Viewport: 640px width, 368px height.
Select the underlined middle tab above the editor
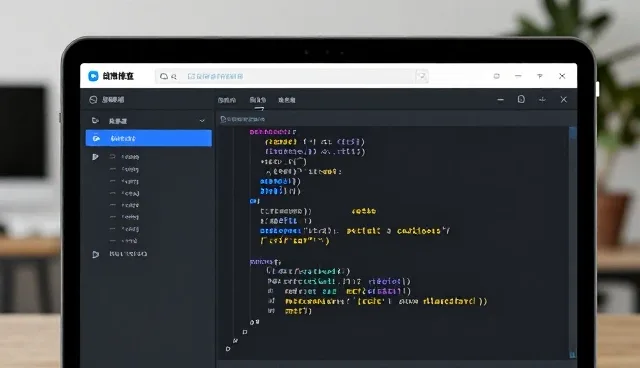(x=258, y=100)
